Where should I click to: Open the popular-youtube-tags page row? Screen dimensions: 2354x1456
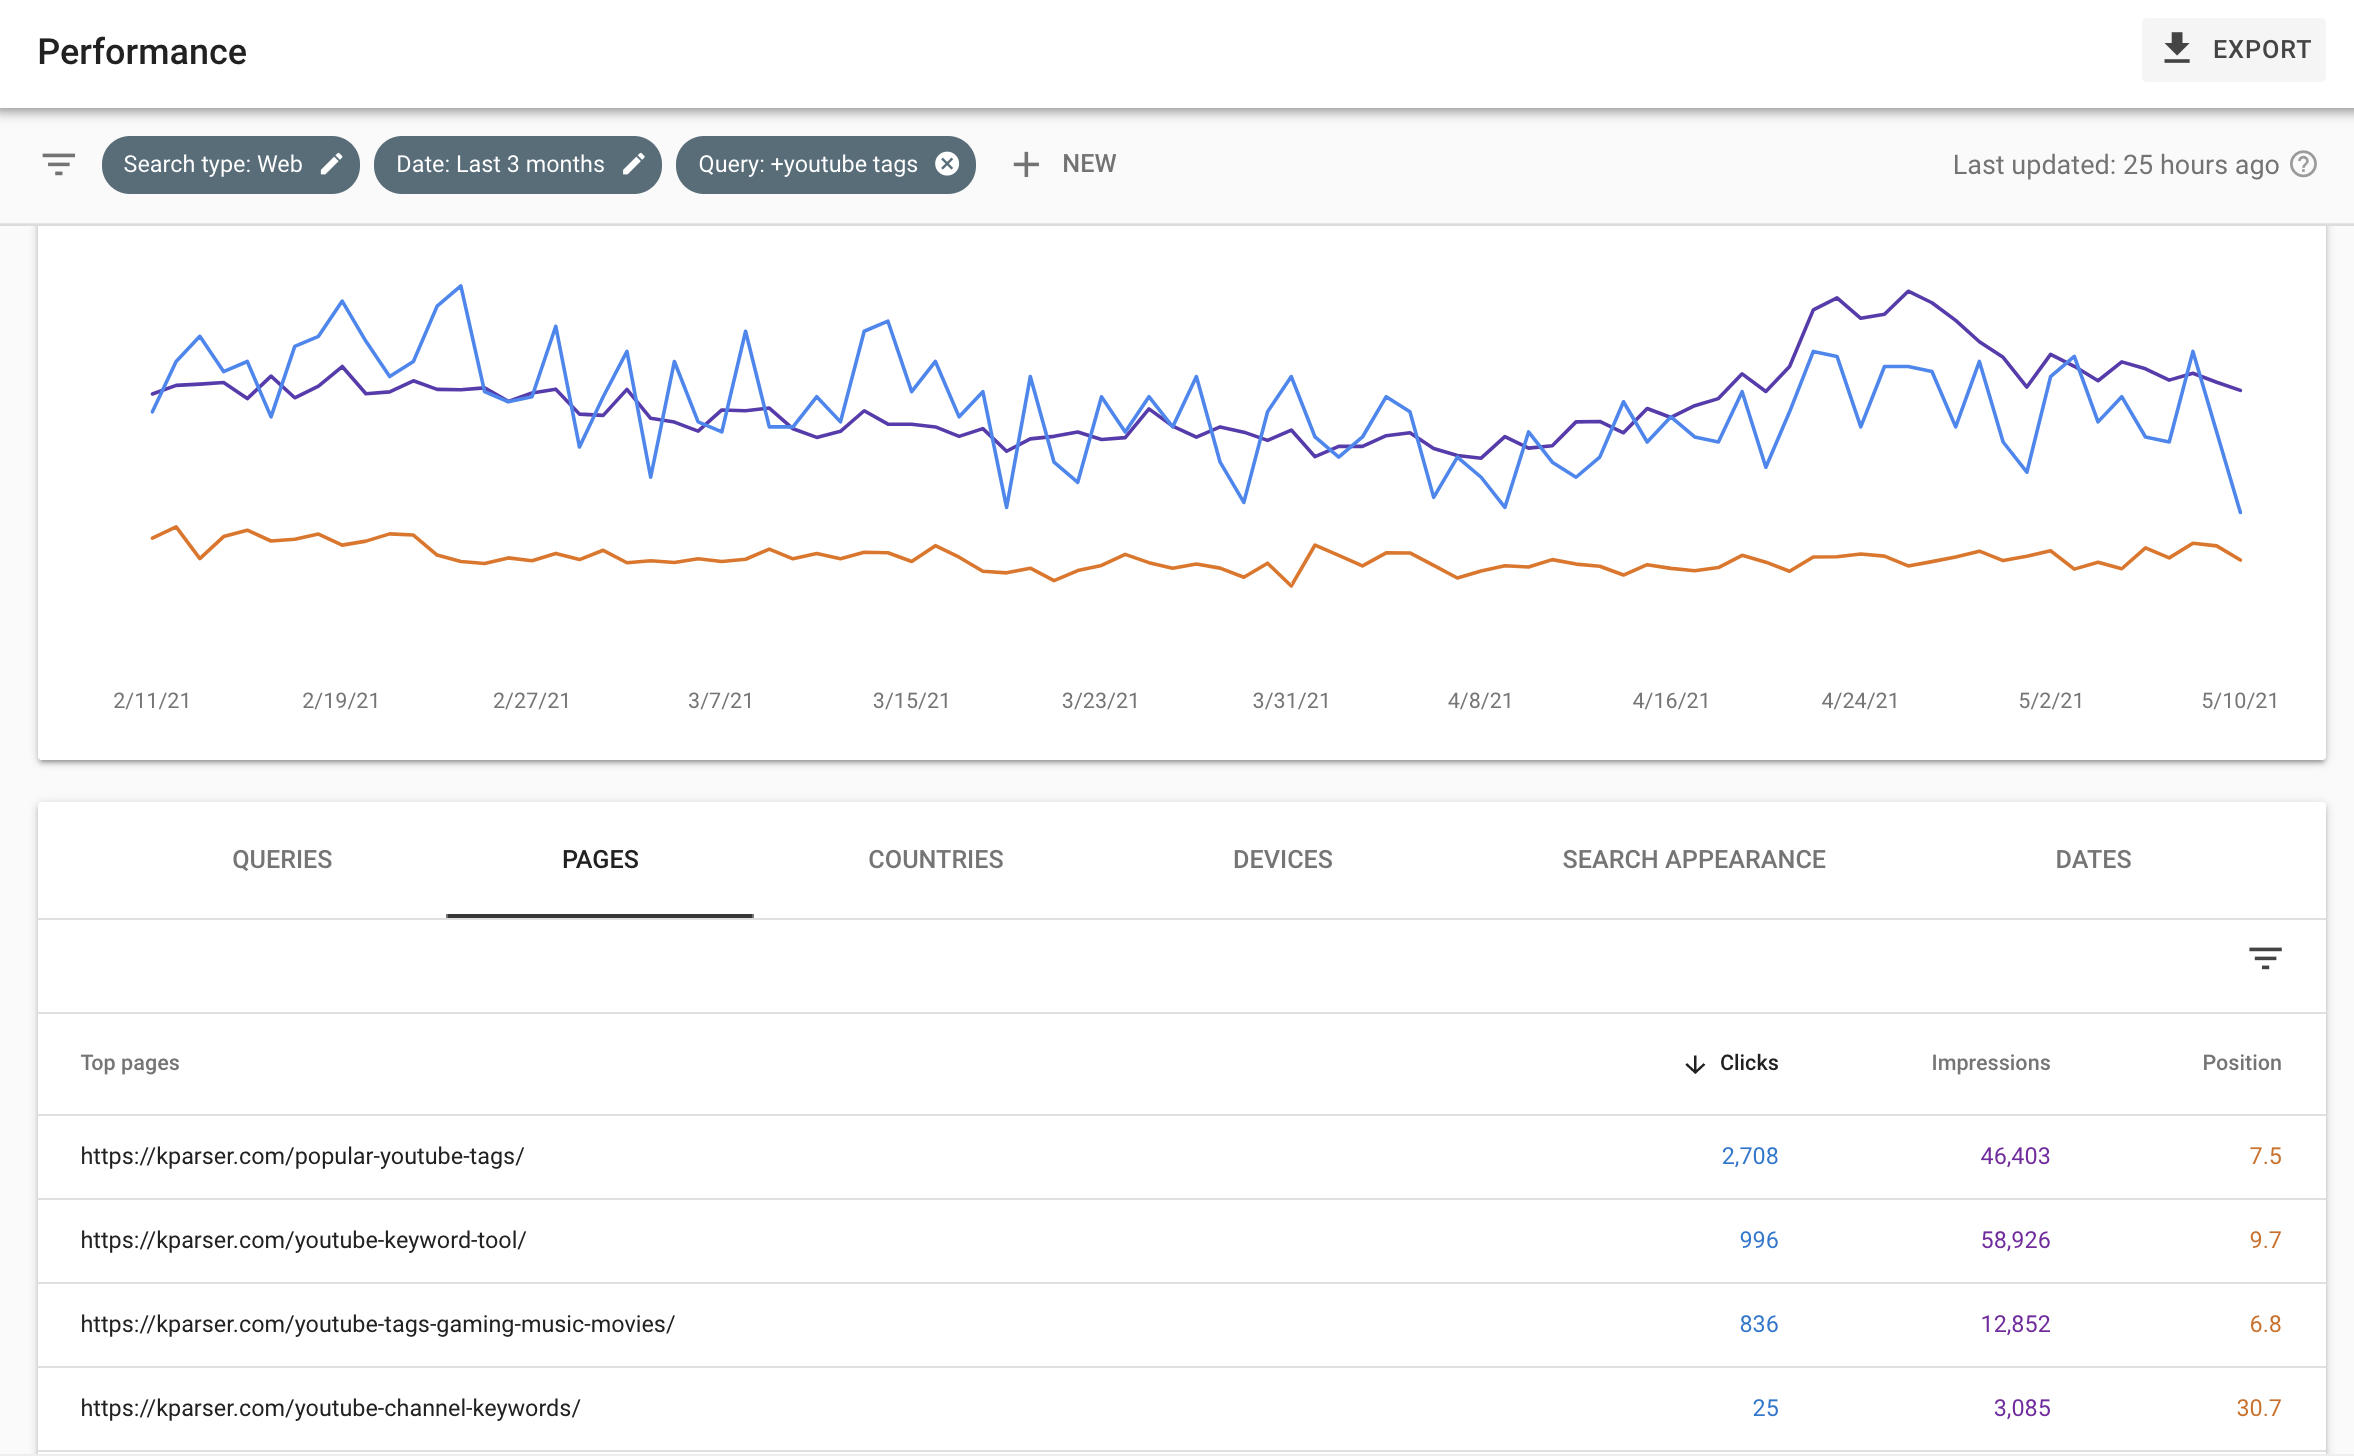[x=1181, y=1157]
